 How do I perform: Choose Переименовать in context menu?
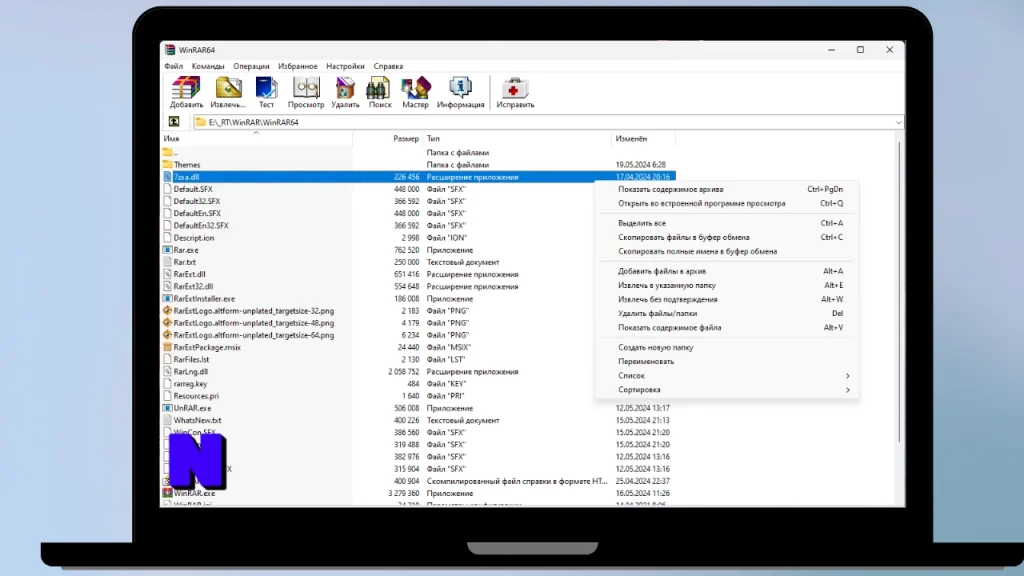(x=726, y=361)
